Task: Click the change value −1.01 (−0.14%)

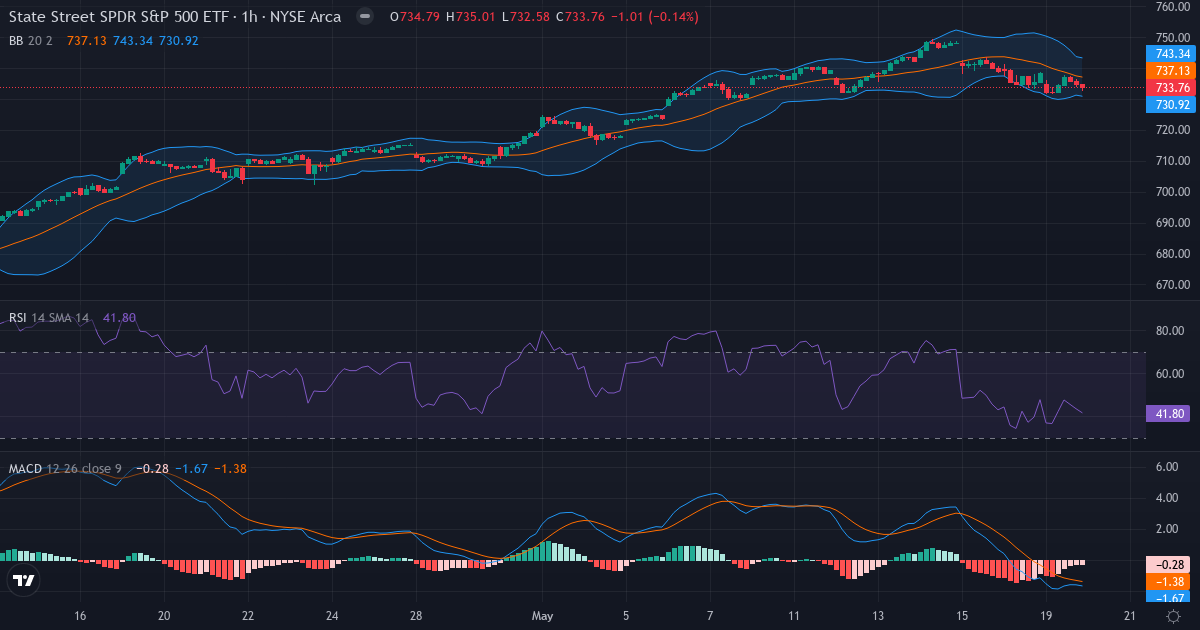Action: click(x=656, y=17)
